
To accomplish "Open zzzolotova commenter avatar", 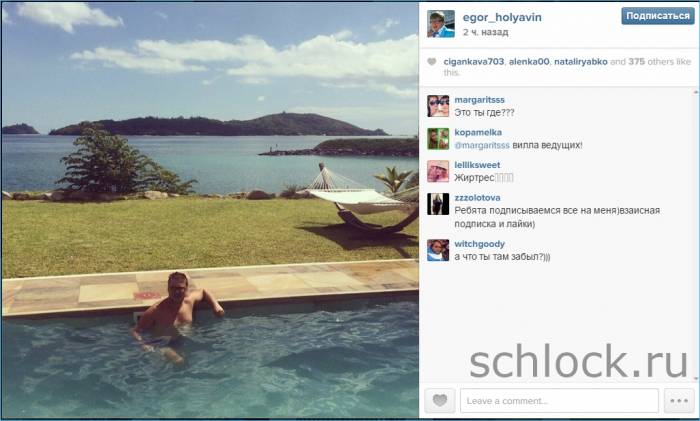I will 438,204.
